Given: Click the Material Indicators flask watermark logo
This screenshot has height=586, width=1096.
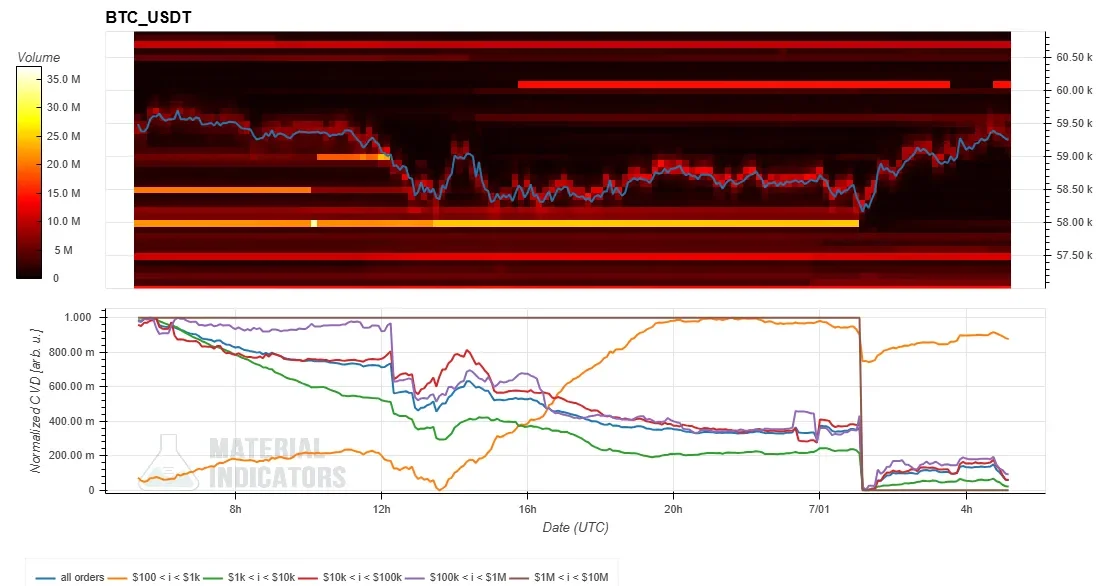Looking at the screenshot, I should [x=167, y=462].
